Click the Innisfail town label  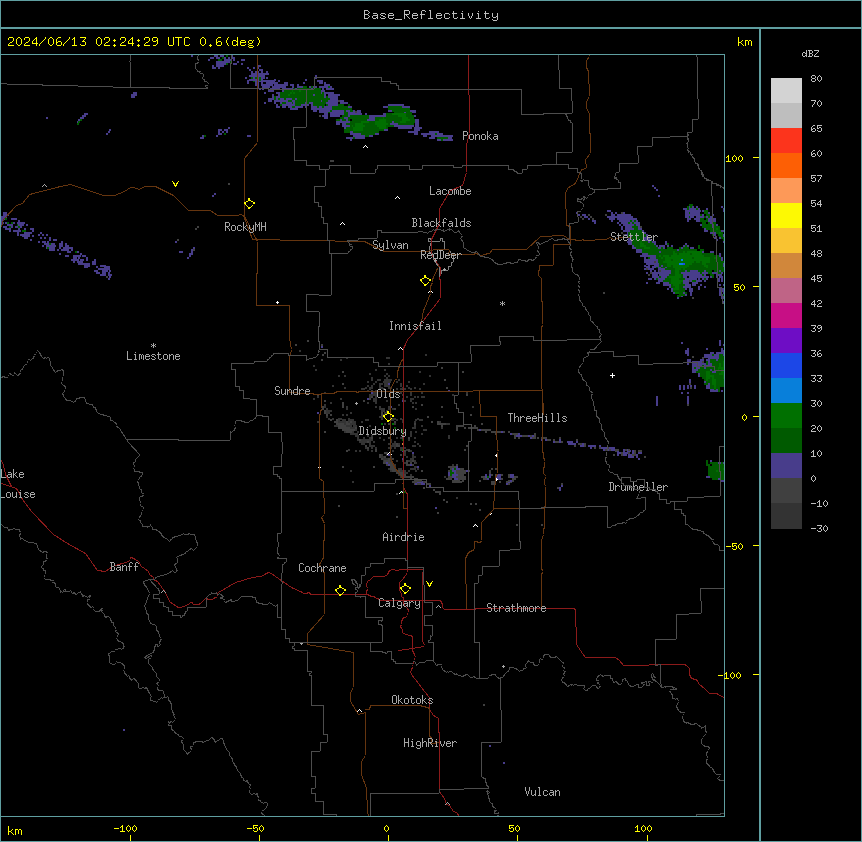coord(415,326)
